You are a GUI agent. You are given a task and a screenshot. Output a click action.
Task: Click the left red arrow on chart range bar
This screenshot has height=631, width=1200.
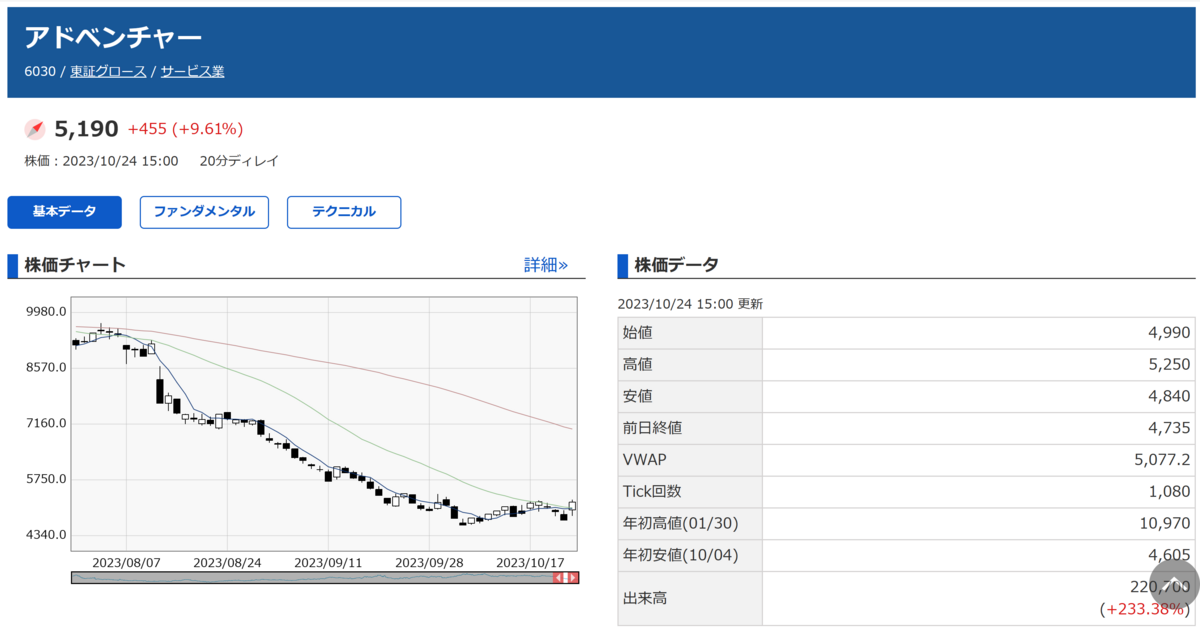560,578
